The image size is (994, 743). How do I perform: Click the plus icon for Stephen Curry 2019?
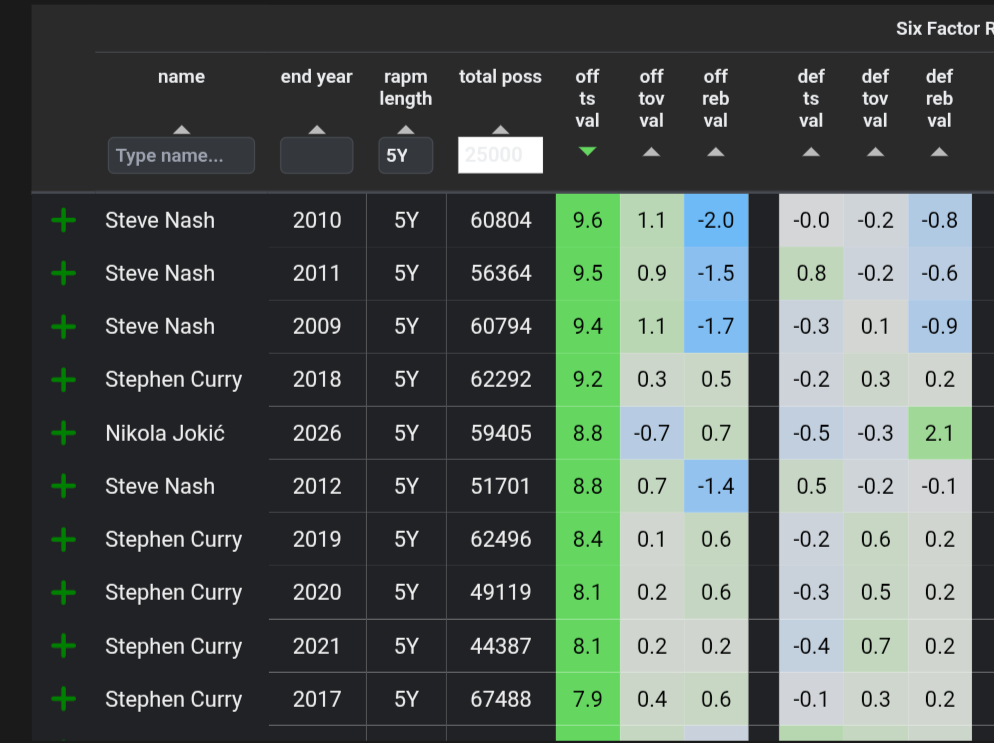point(63,539)
